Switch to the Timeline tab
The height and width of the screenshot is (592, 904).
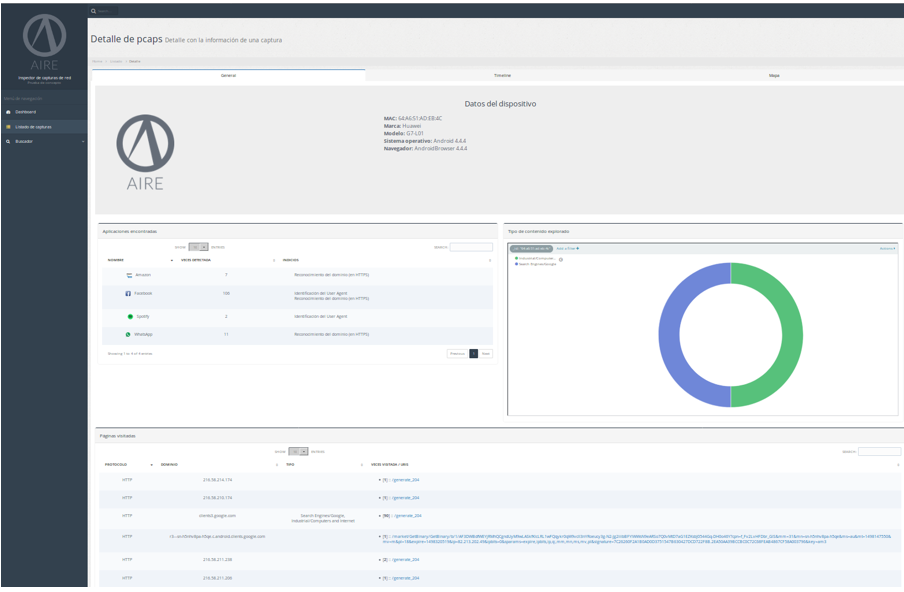point(502,75)
